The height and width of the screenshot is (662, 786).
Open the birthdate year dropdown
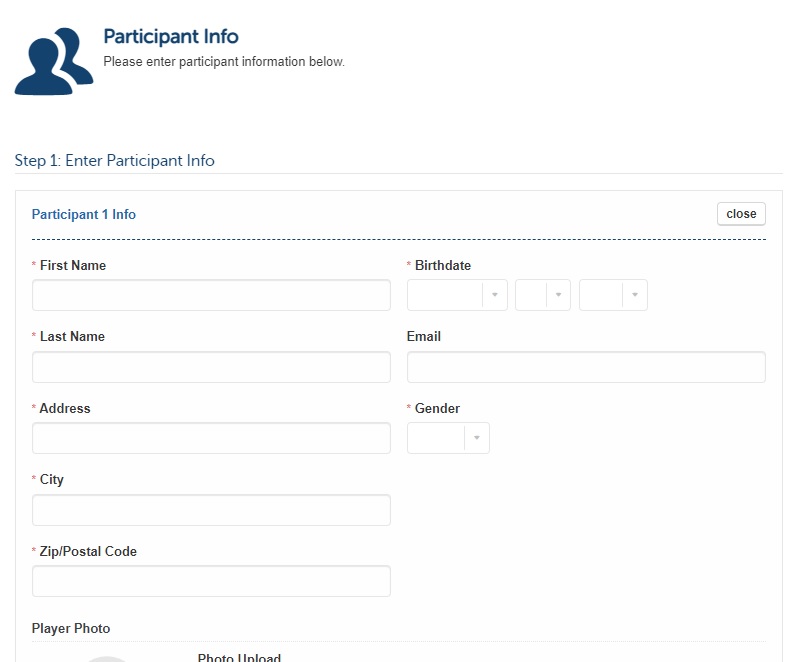[613, 295]
